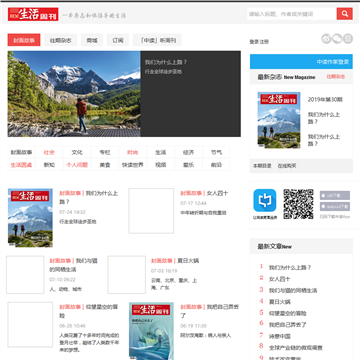Click the third gray circular social icon

(x=348, y=39)
